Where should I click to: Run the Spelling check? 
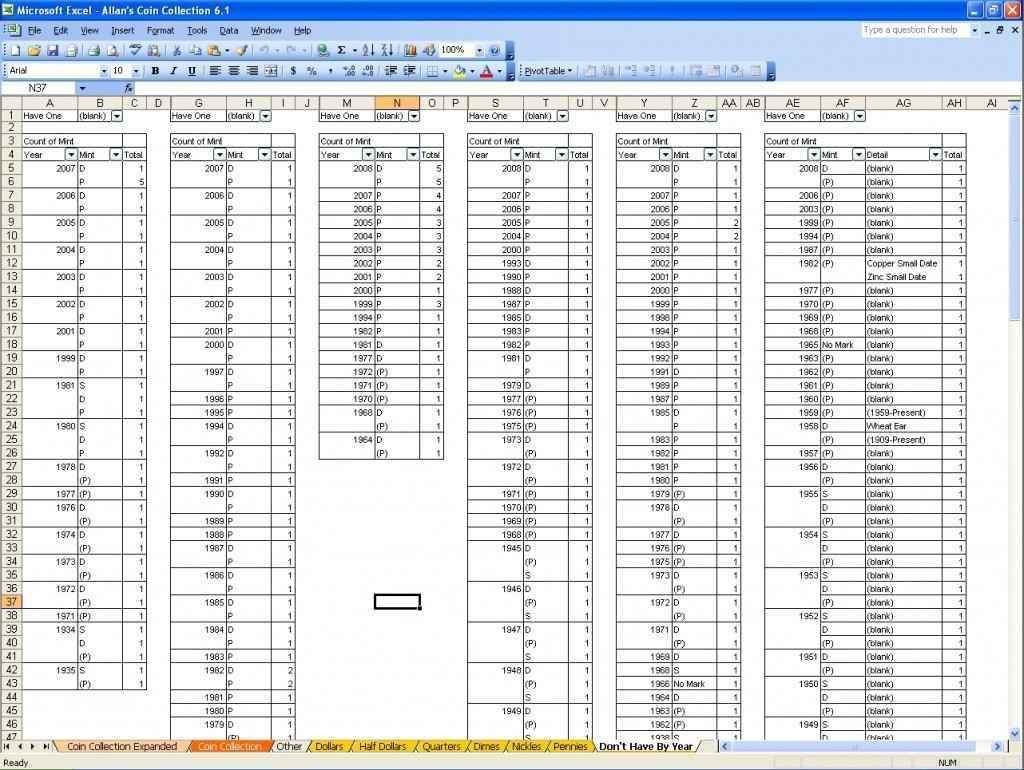(135, 50)
